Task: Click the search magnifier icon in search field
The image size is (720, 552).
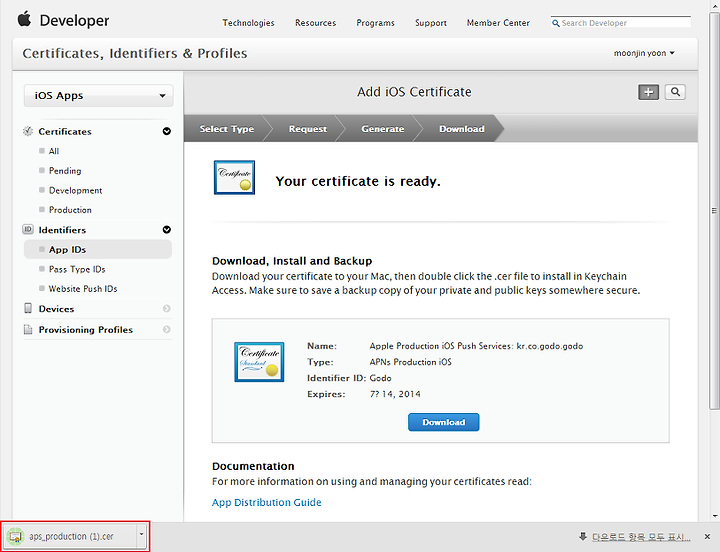Action: [556, 23]
